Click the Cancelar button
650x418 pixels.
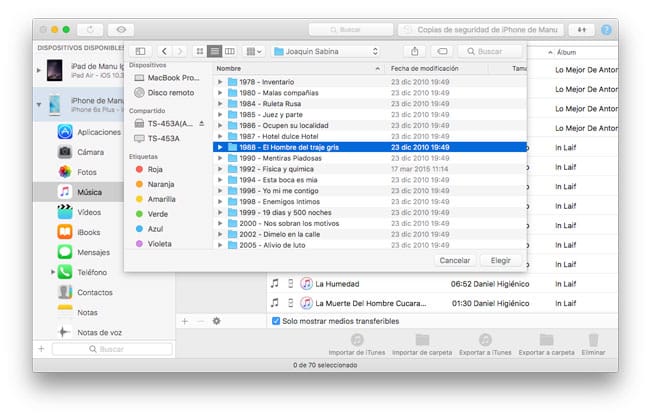point(455,260)
